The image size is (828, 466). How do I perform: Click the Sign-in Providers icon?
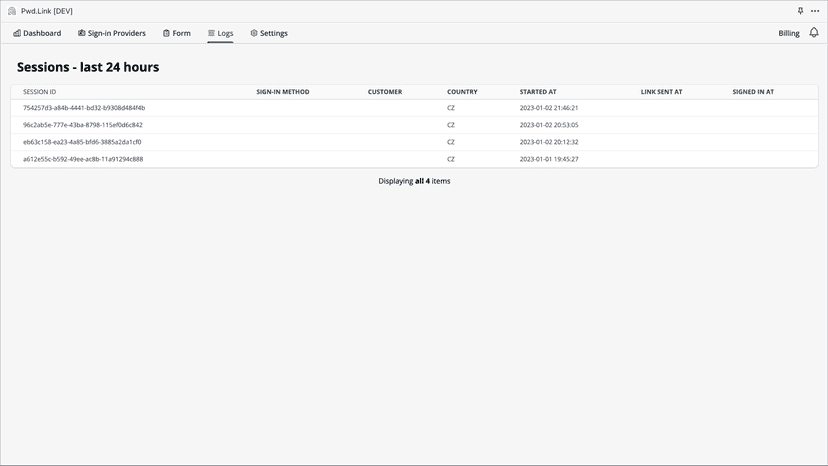point(82,33)
